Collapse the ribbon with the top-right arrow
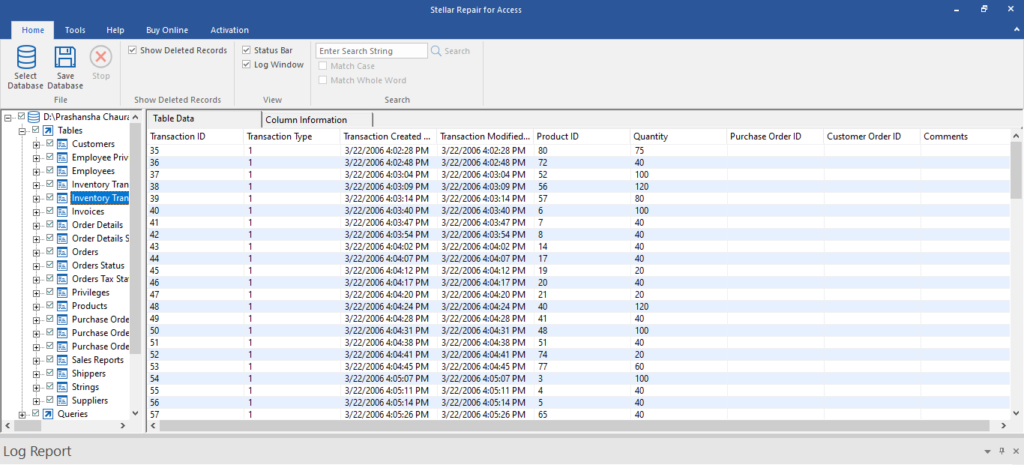Screen dimensions: 1024x465 click(x=1016, y=30)
